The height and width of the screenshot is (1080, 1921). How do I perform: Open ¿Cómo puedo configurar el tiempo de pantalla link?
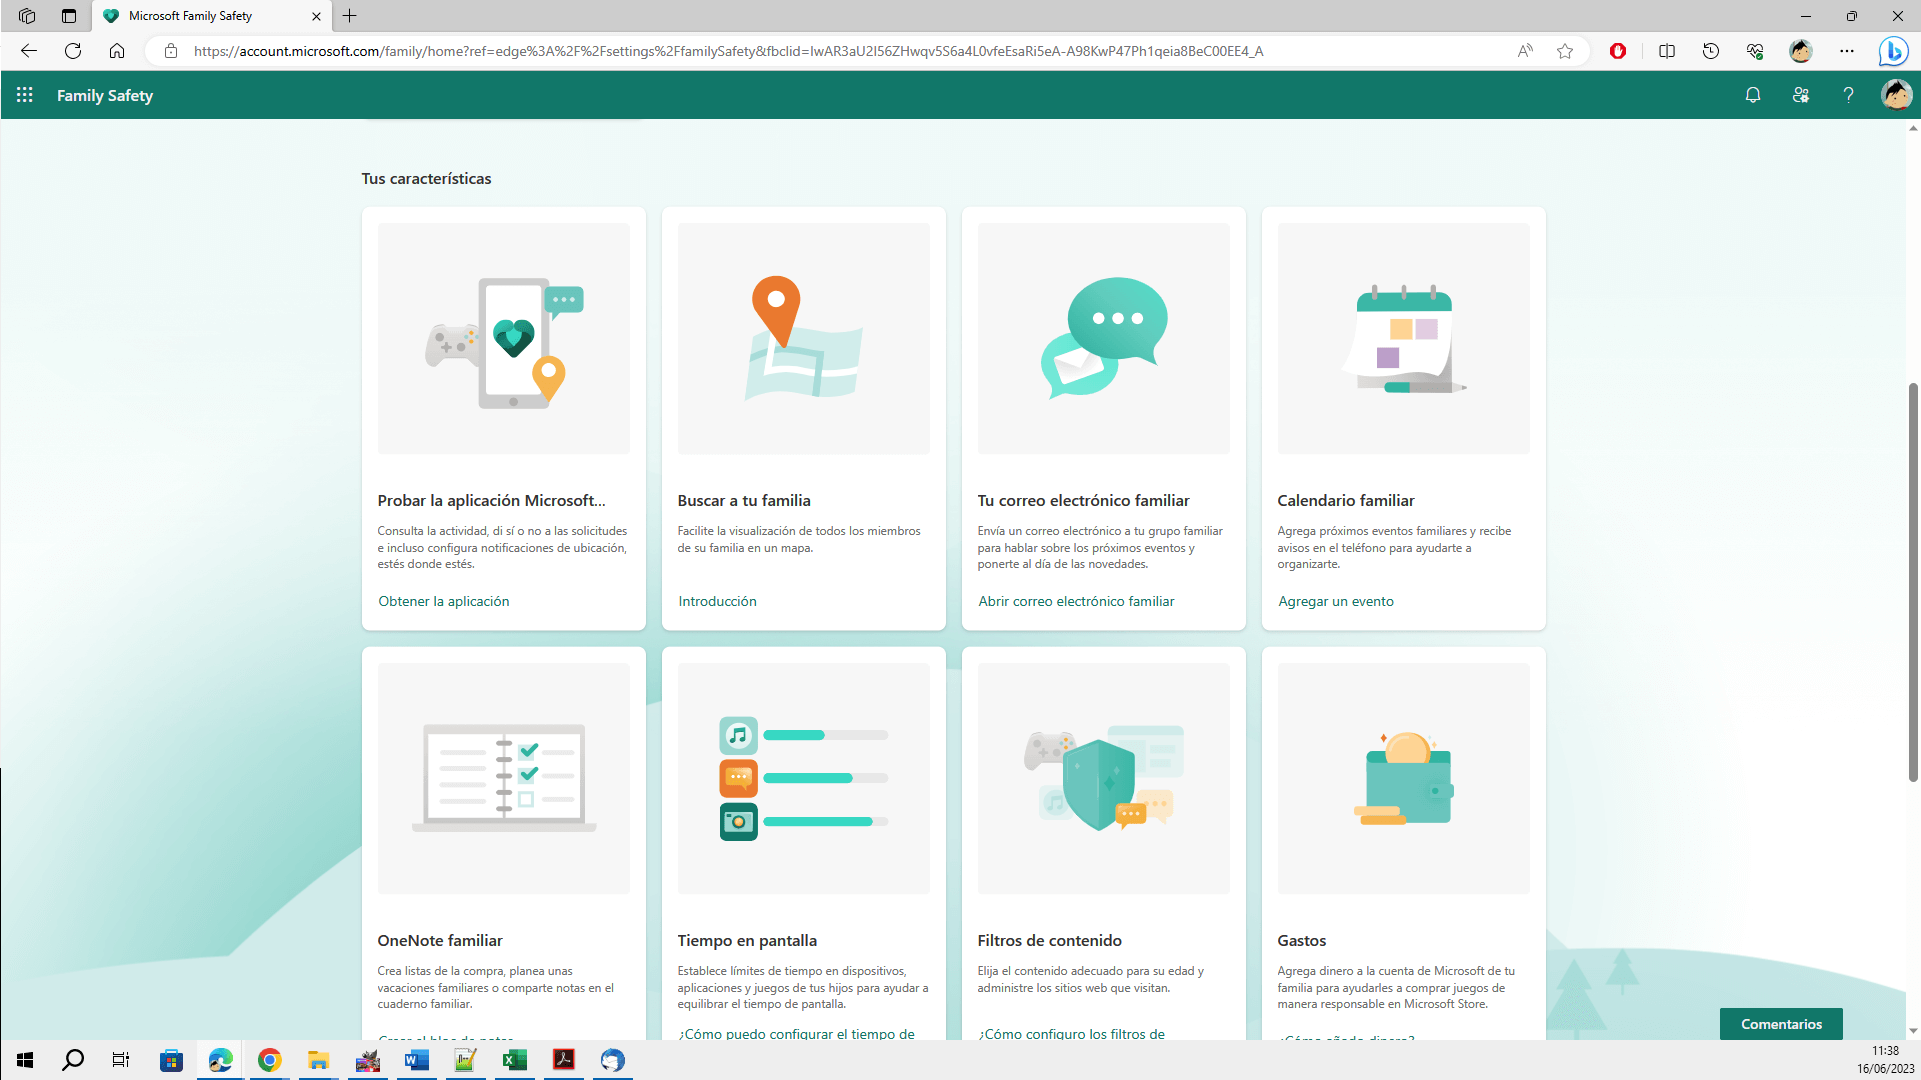tap(796, 1033)
